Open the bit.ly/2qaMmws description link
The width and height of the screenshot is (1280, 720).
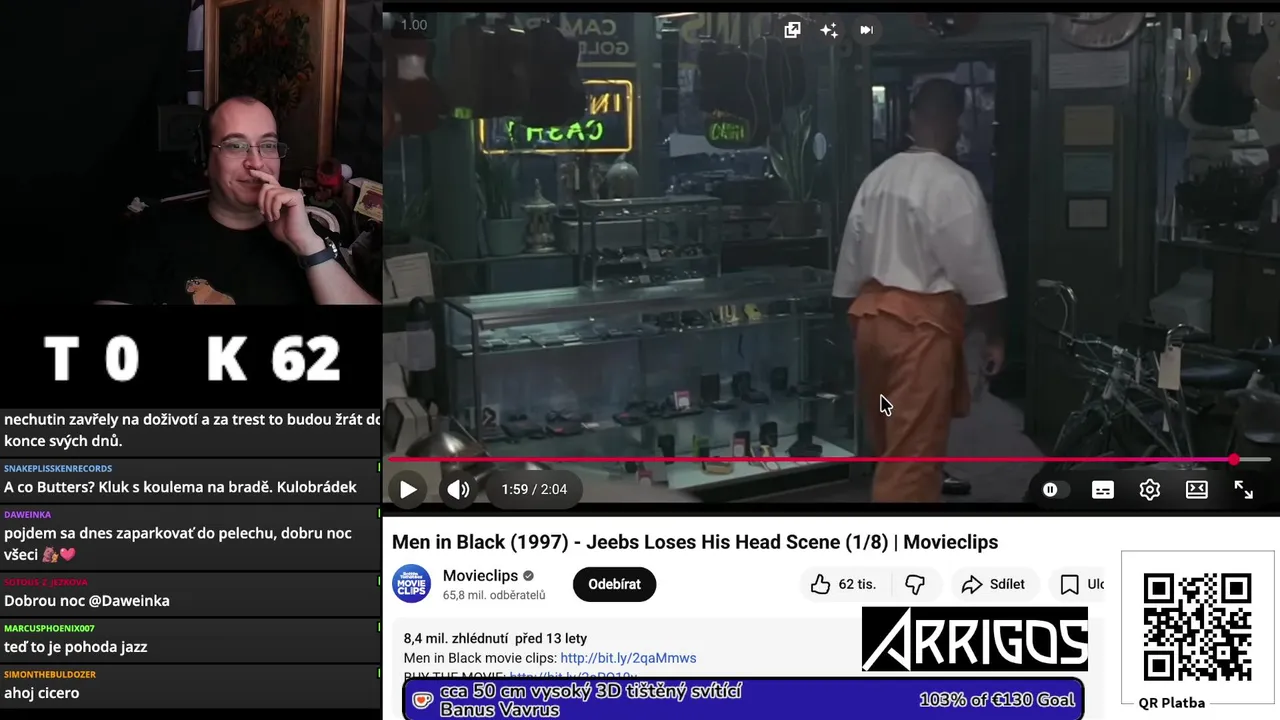tap(628, 658)
